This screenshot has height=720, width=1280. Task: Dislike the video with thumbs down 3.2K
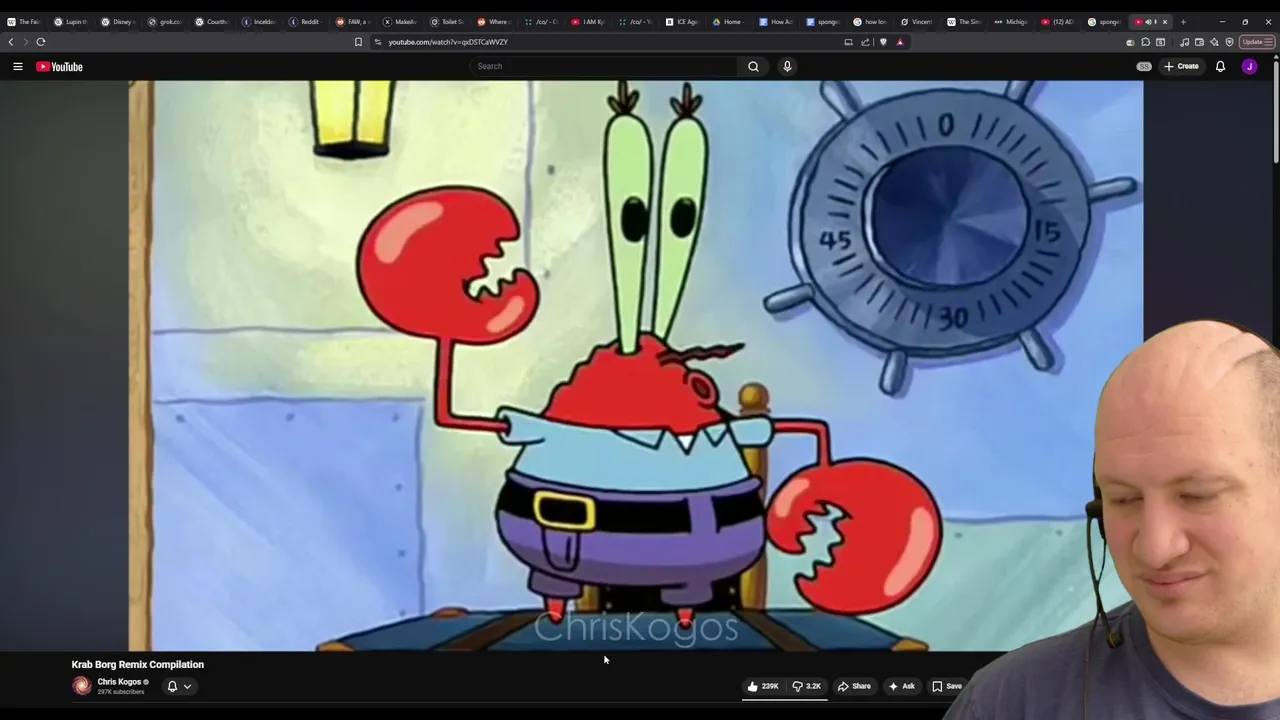point(806,686)
